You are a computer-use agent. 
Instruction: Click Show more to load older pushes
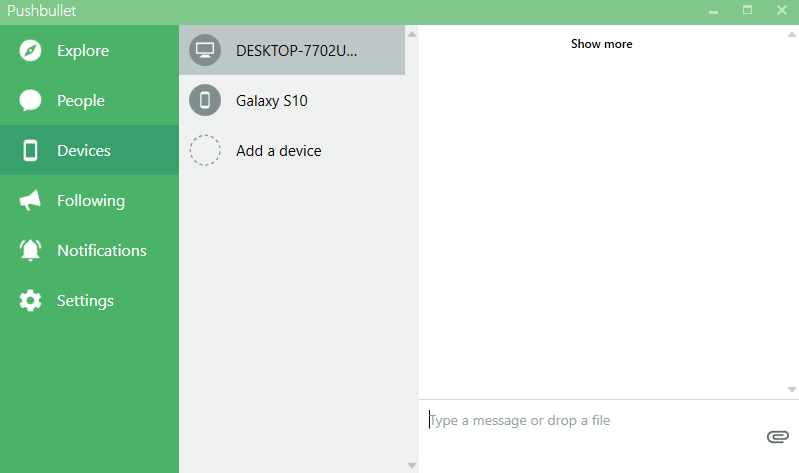601,44
